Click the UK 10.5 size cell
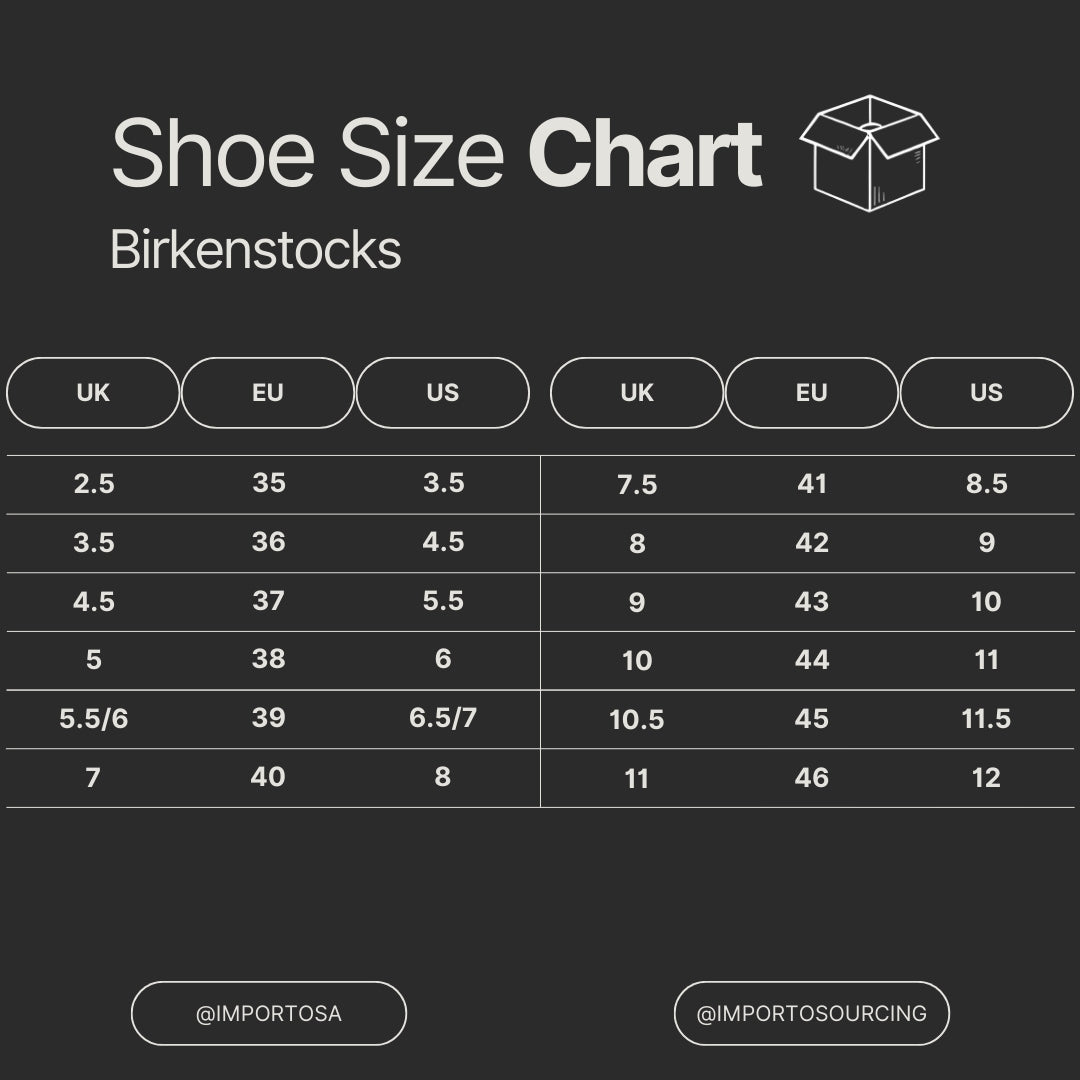The width and height of the screenshot is (1080, 1080). [637, 720]
